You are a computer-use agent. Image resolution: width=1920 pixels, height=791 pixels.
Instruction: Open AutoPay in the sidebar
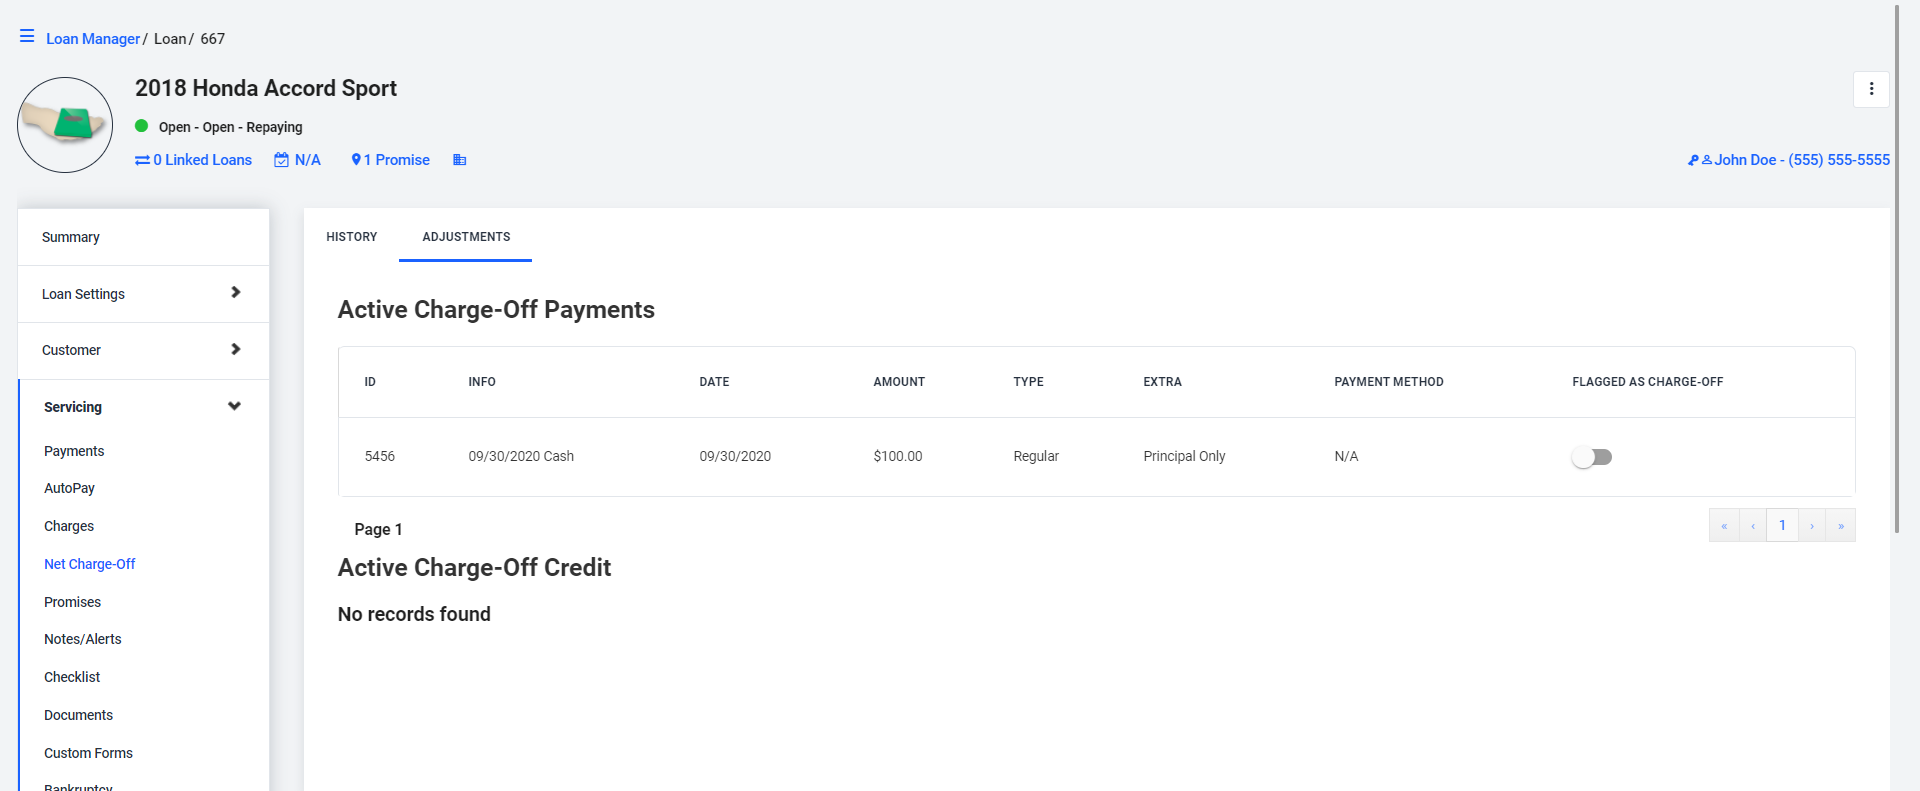pos(69,488)
